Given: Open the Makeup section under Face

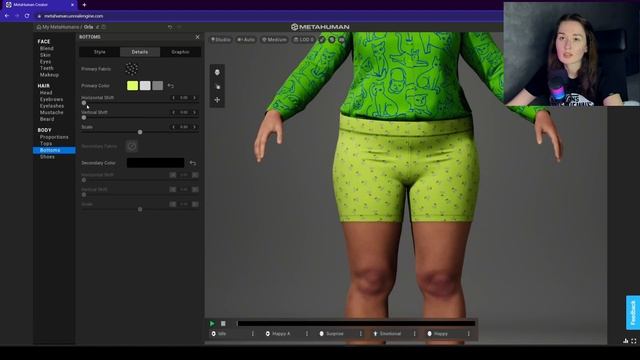Looking at the screenshot, I should tap(49, 75).
